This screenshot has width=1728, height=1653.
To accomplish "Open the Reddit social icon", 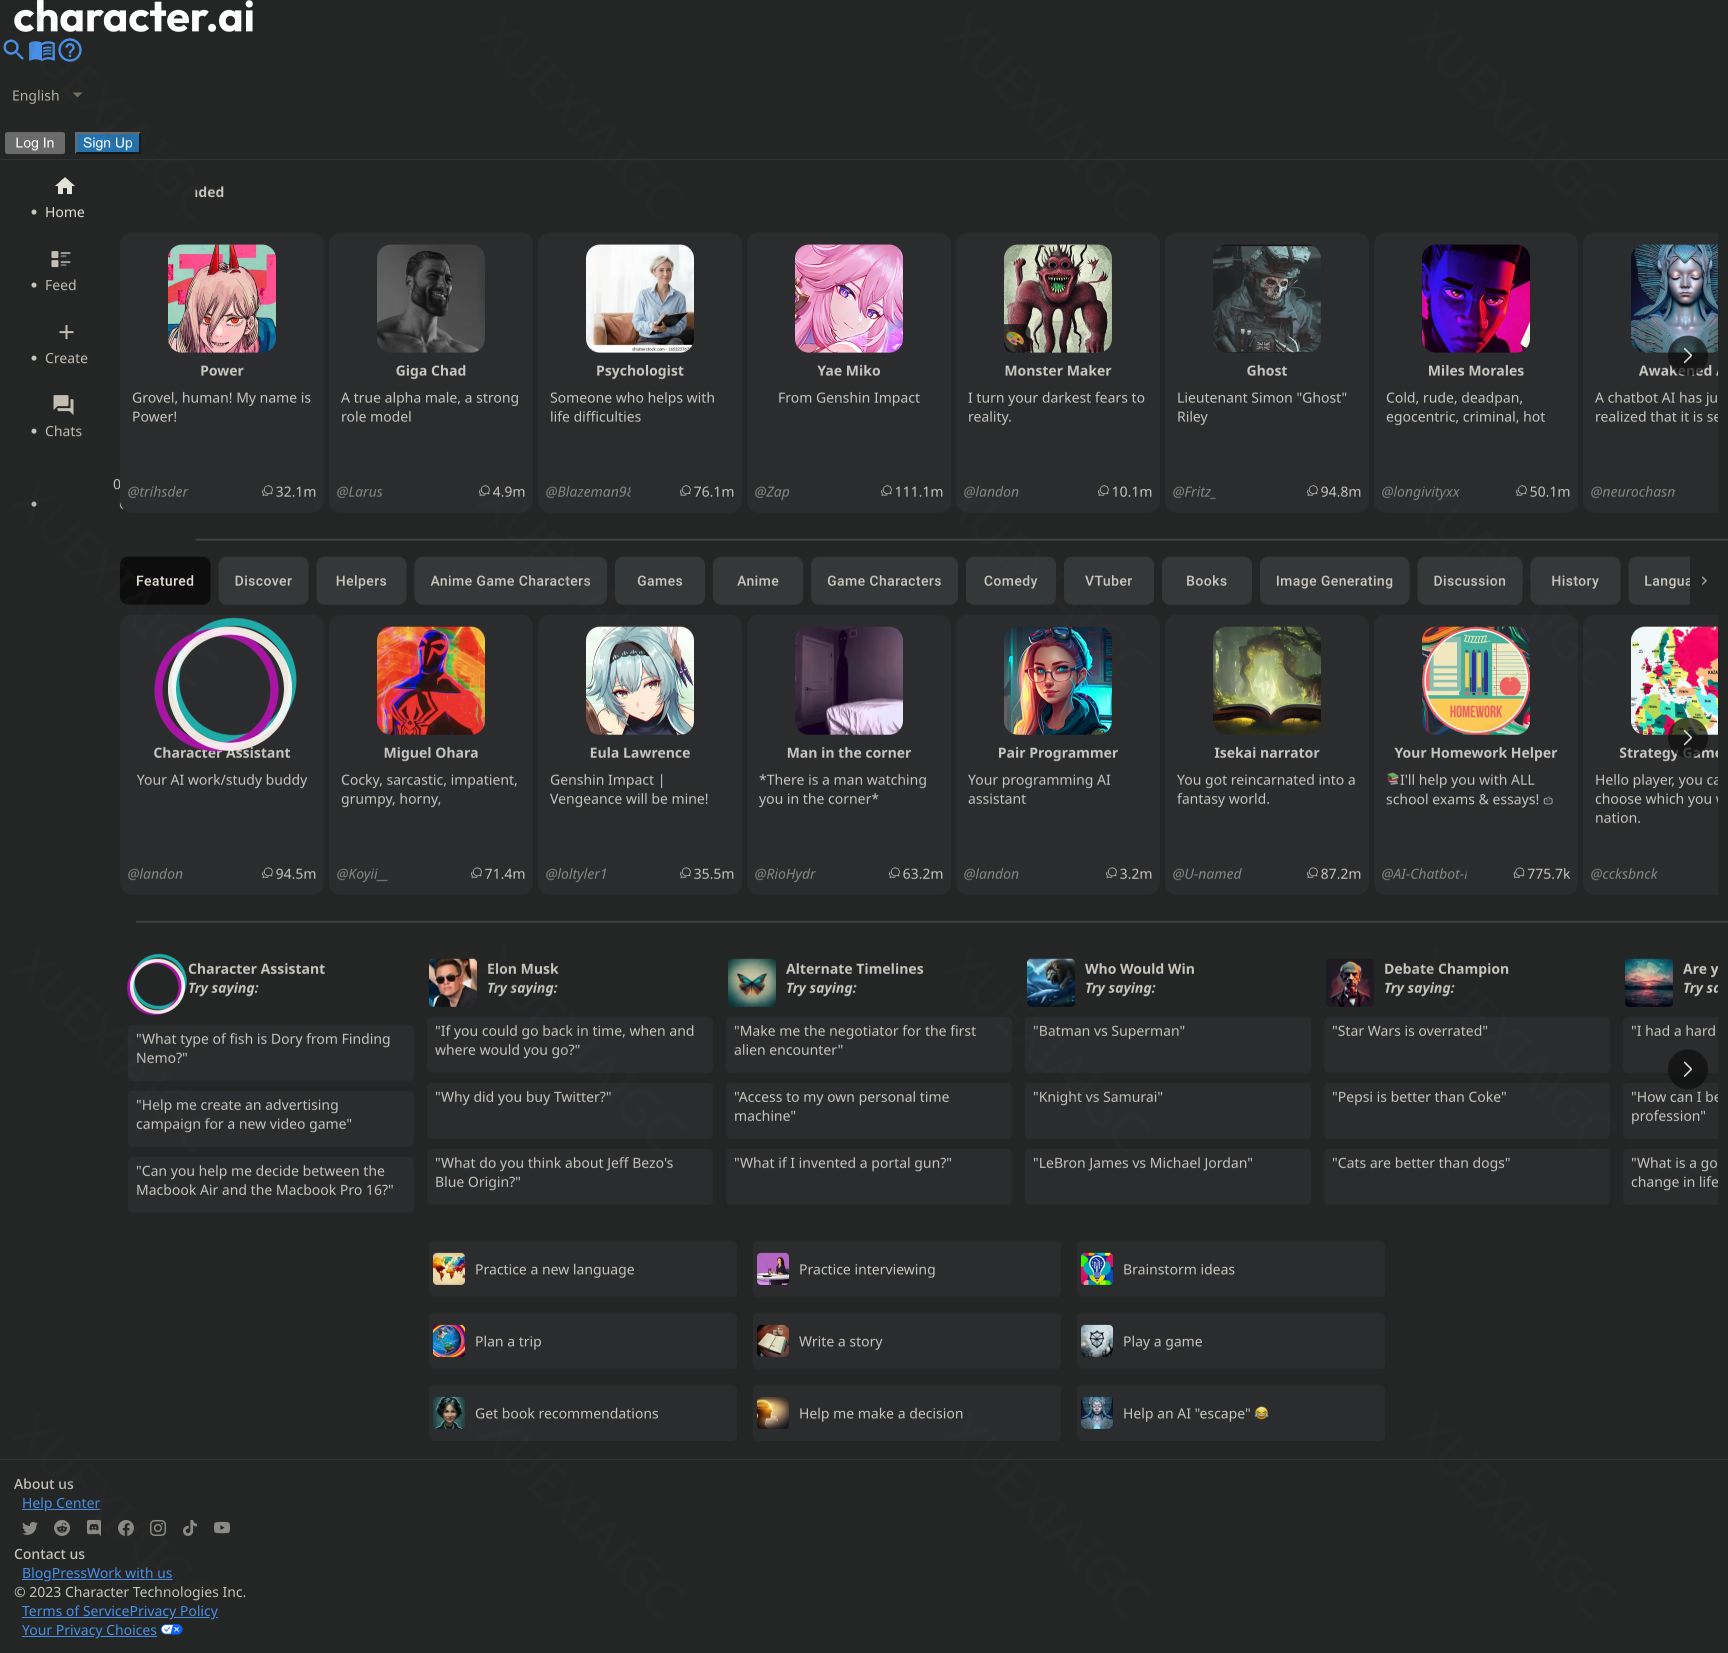I will 62,1527.
